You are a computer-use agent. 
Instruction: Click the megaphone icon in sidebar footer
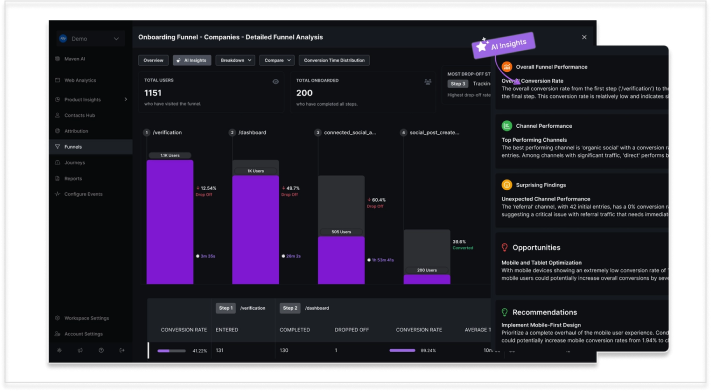click(80, 350)
